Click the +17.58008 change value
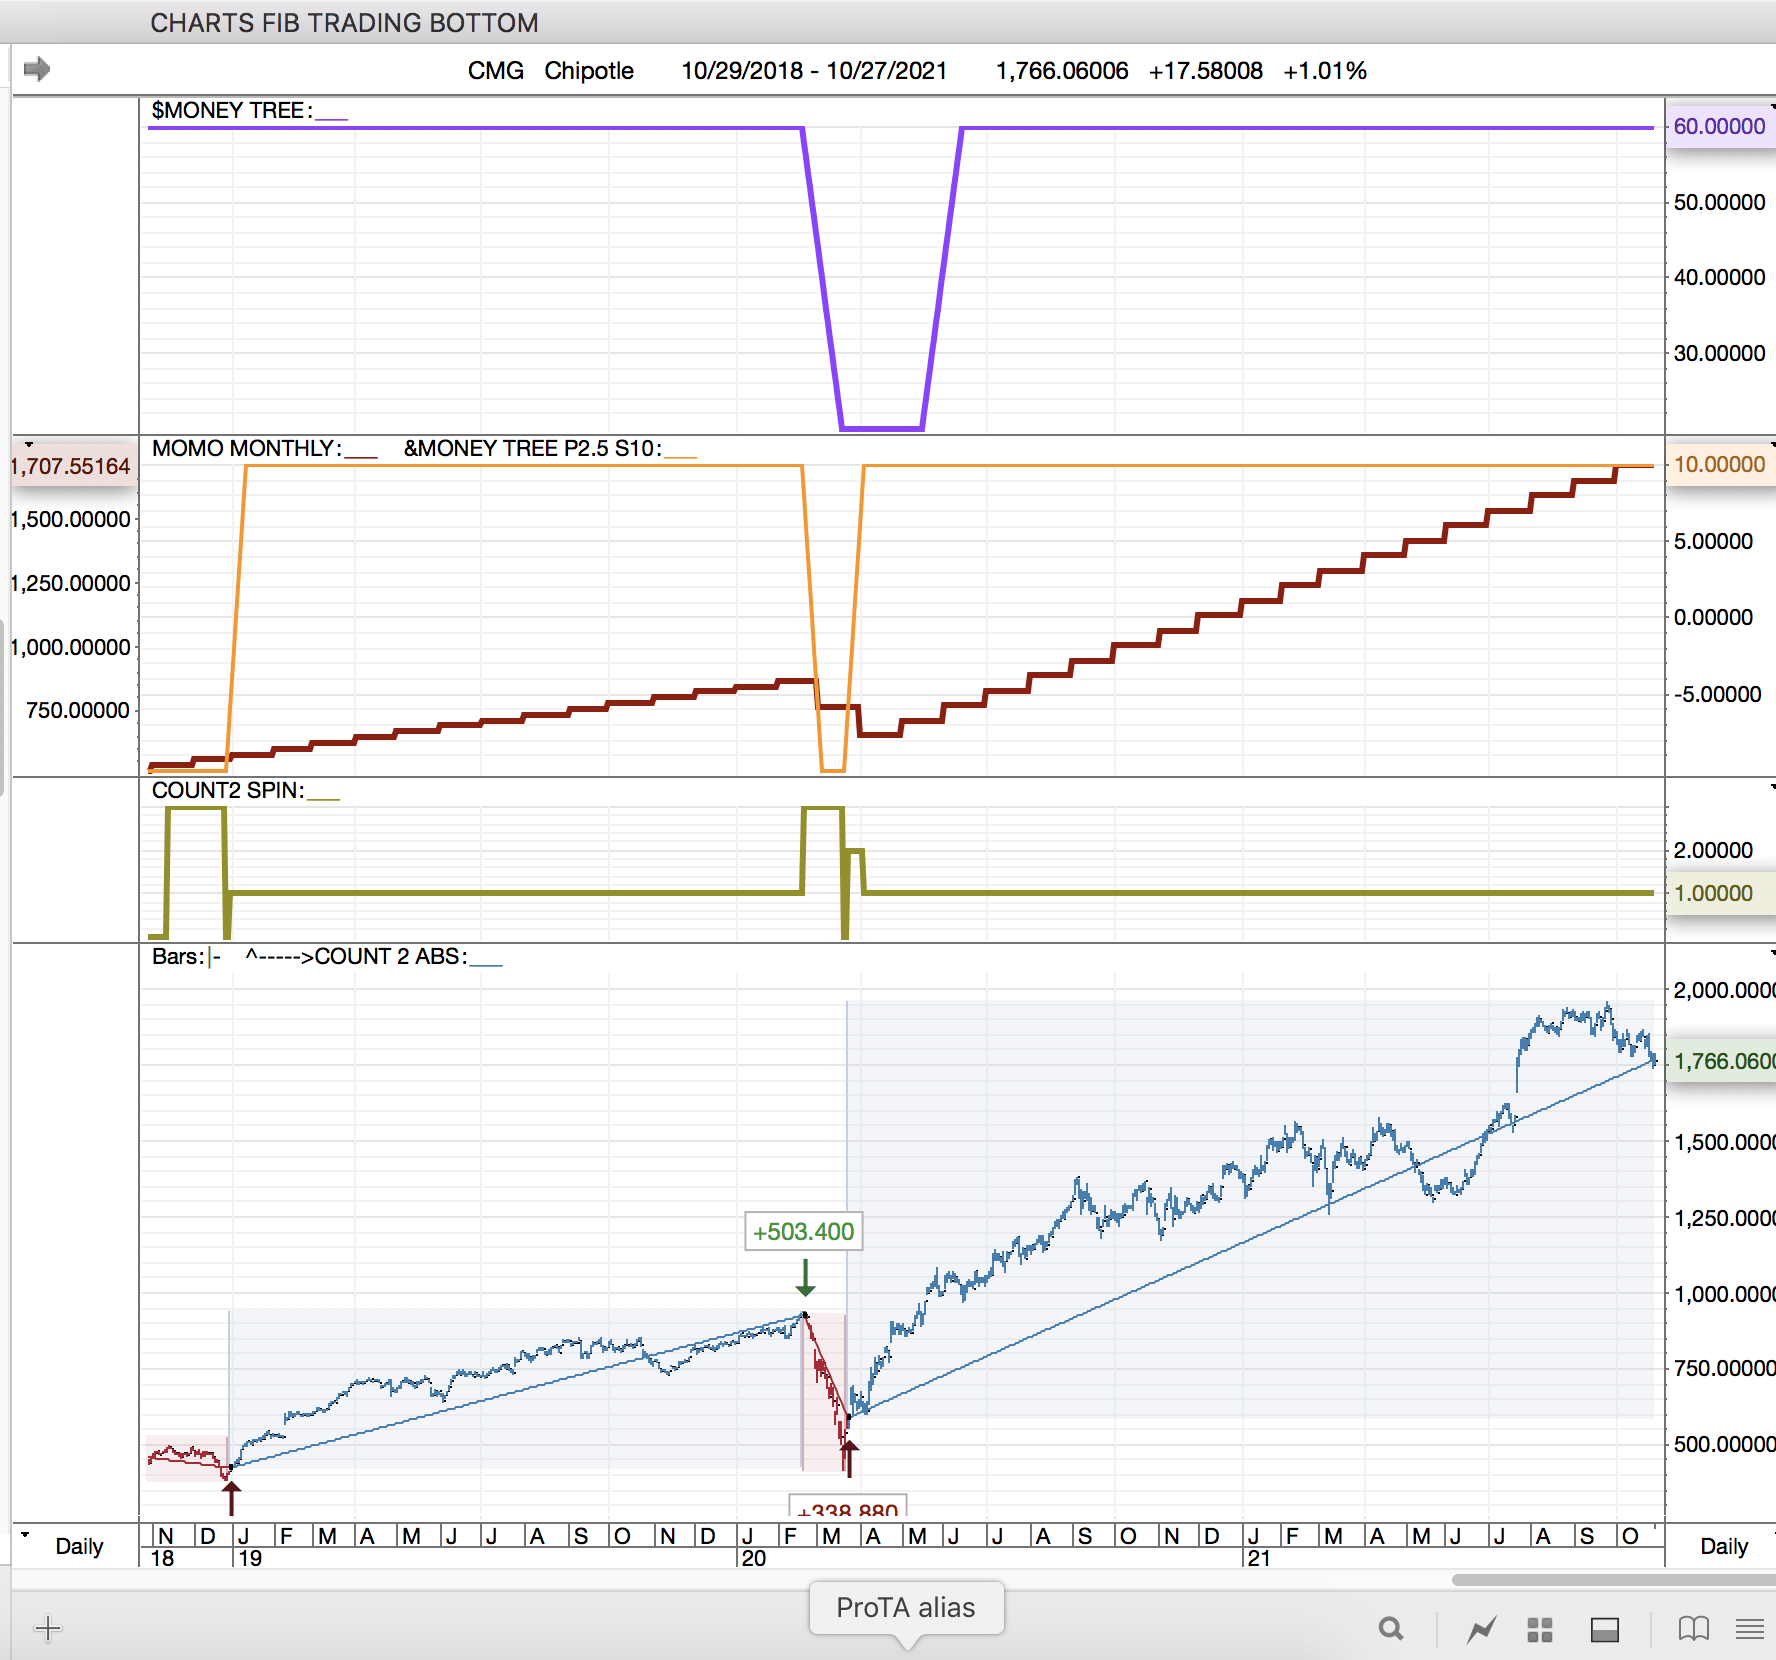The width and height of the screenshot is (1776, 1660). [1206, 71]
